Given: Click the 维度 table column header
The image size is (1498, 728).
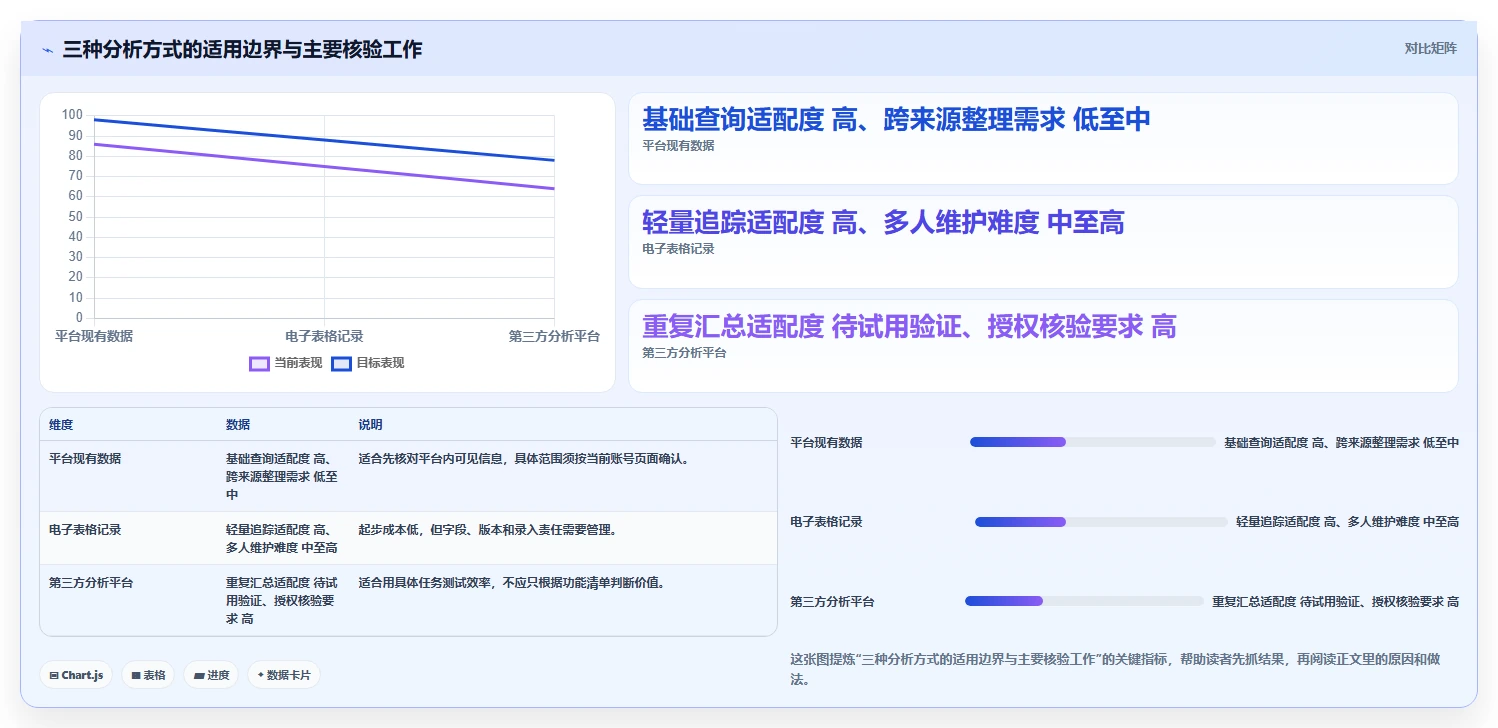Looking at the screenshot, I should click(x=61, y=425).
